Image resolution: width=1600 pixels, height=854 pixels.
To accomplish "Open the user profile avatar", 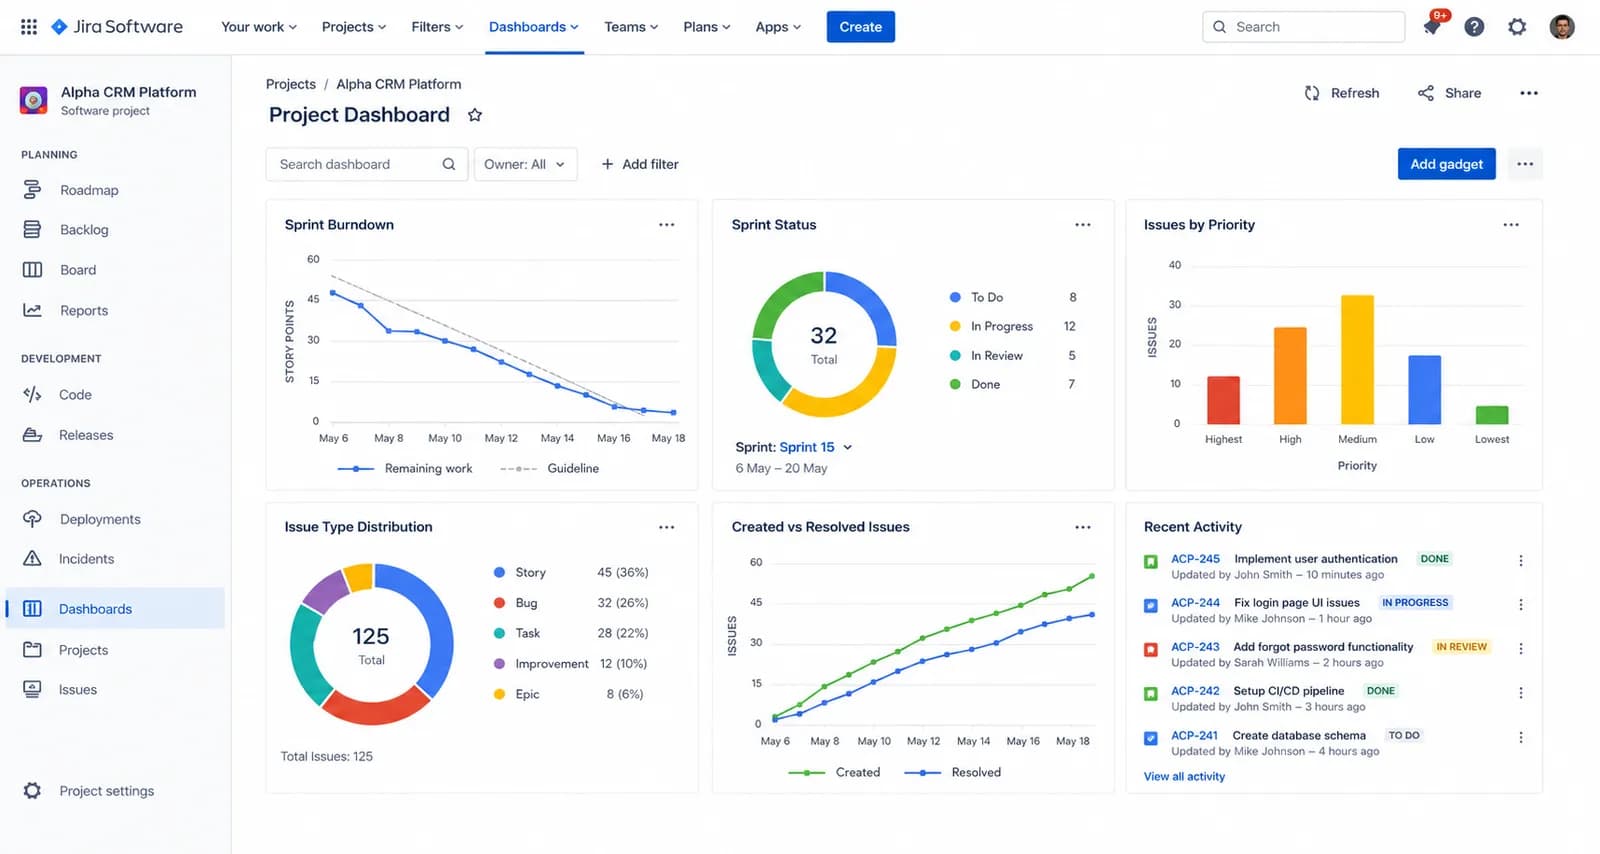I will tap(1562, 27).
